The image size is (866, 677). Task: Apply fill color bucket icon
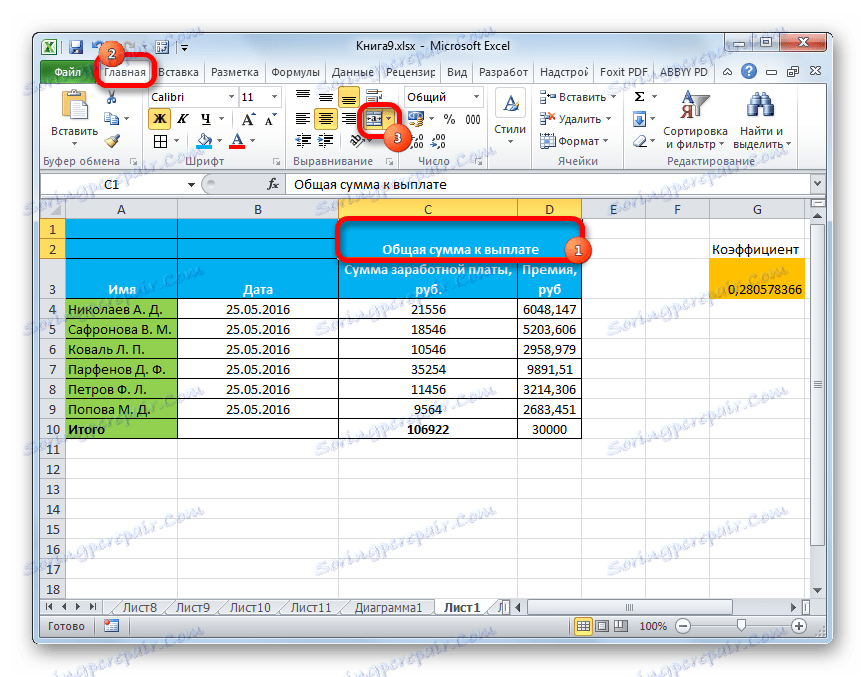pos(204,141)
